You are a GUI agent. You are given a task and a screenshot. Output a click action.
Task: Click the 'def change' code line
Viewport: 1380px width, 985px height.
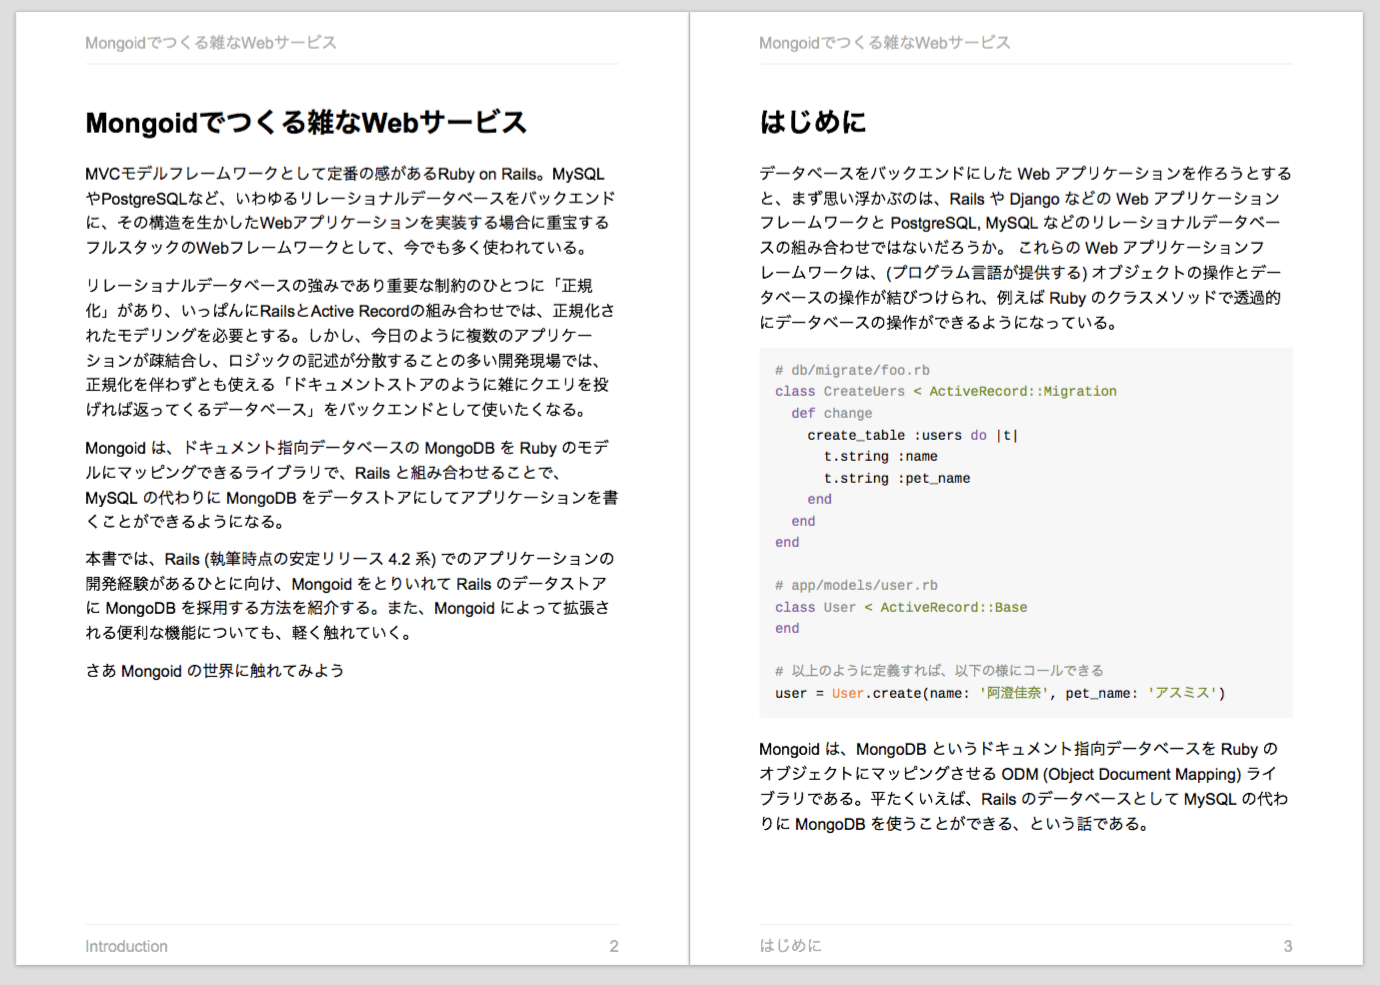pyautogui.click(x=832, y=413)
